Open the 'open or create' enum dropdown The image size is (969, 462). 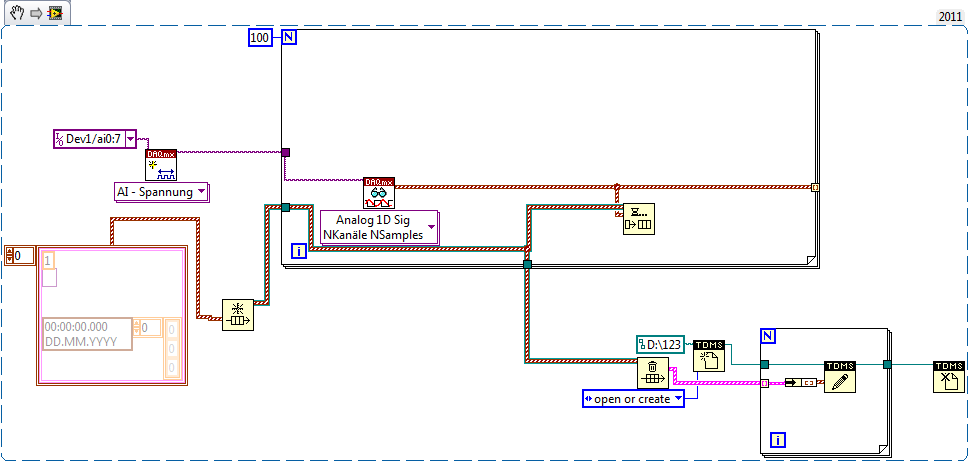click(x=679, y=399)
